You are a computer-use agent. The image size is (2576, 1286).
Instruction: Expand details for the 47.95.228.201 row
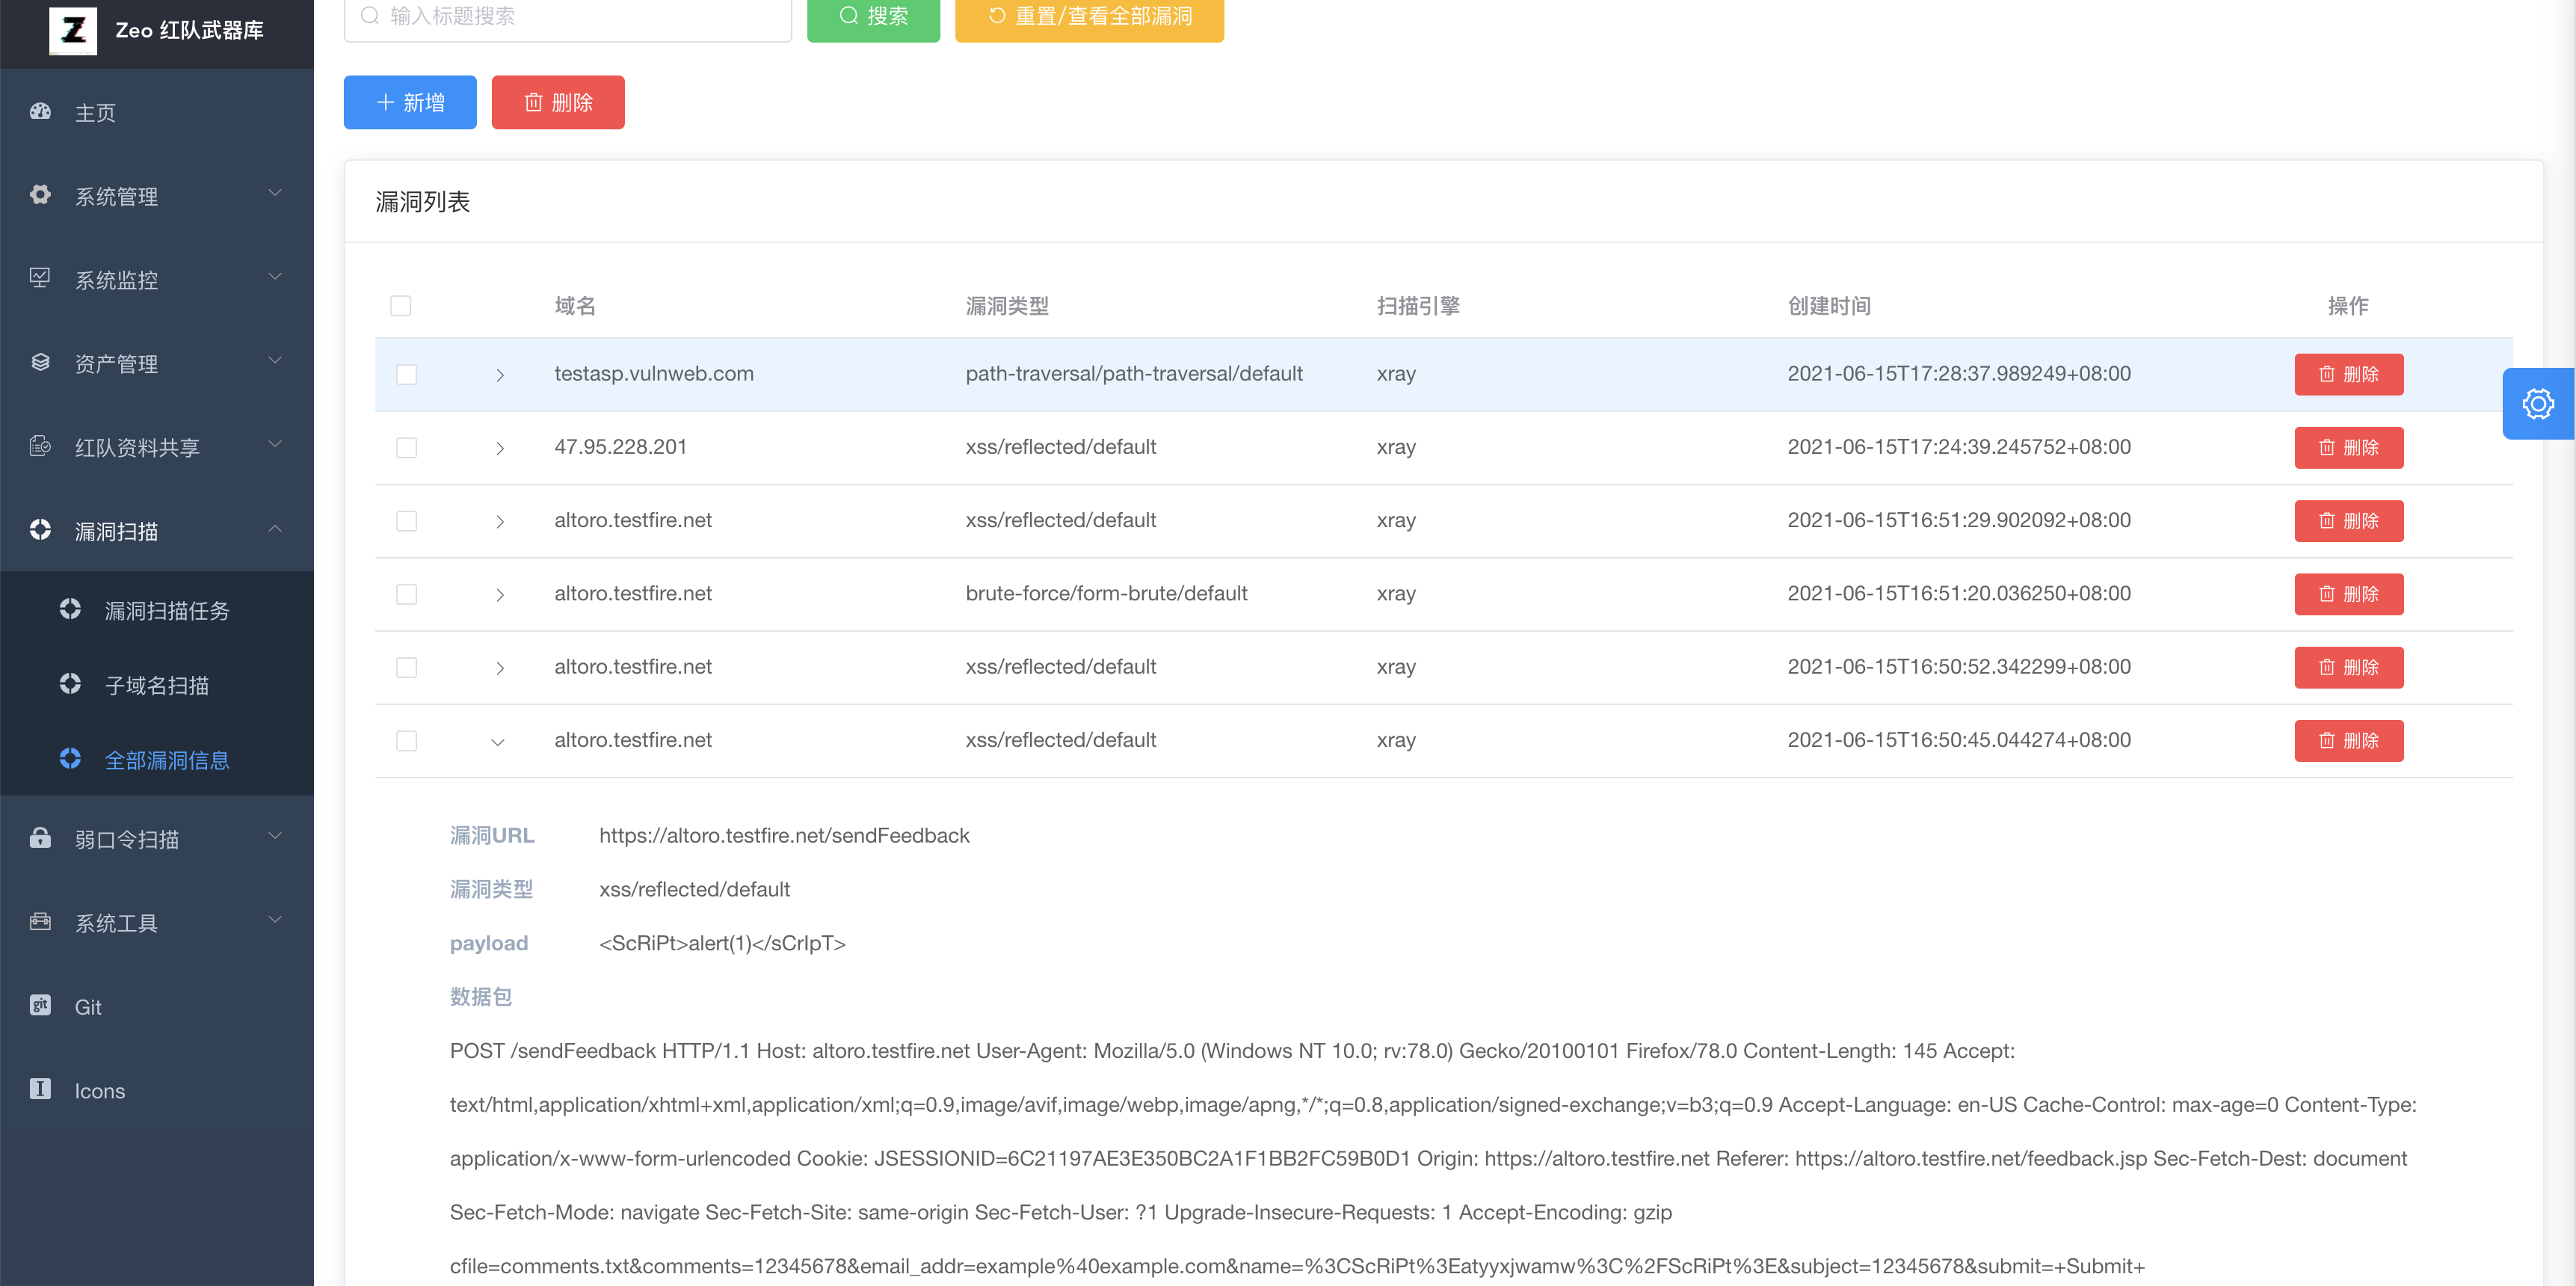coord(500,448)
